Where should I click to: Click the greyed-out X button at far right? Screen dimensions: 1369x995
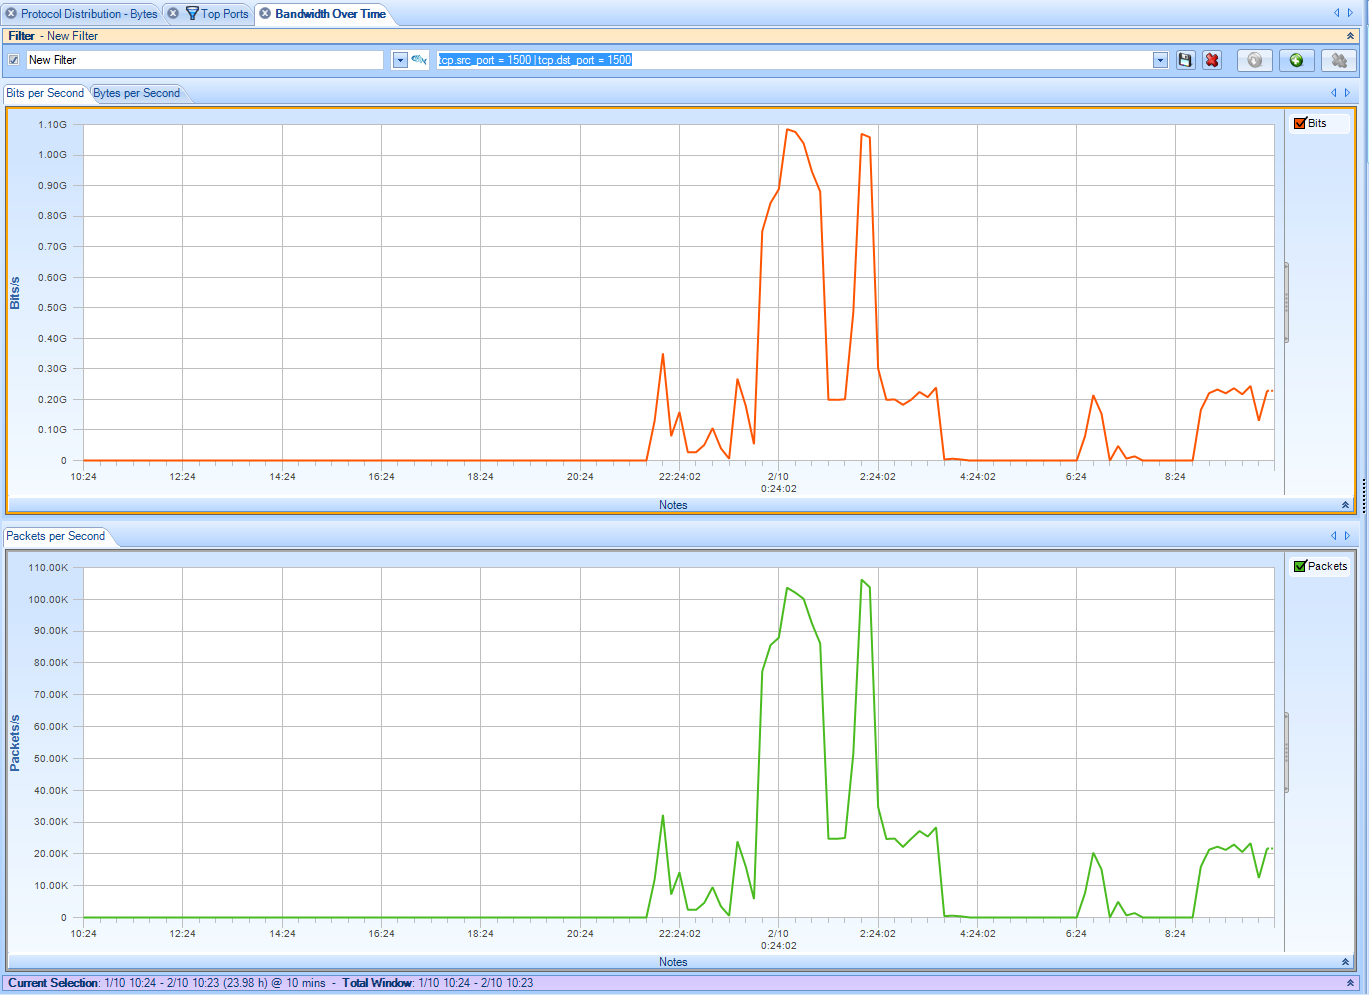click(1339, 60)
